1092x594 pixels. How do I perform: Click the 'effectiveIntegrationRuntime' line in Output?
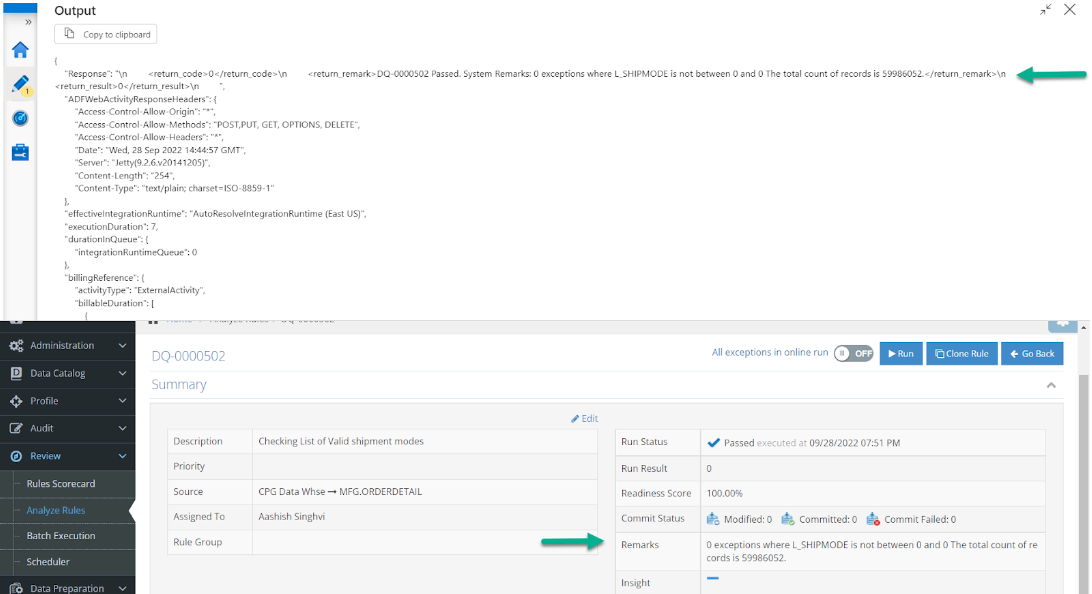coord(215,214)
